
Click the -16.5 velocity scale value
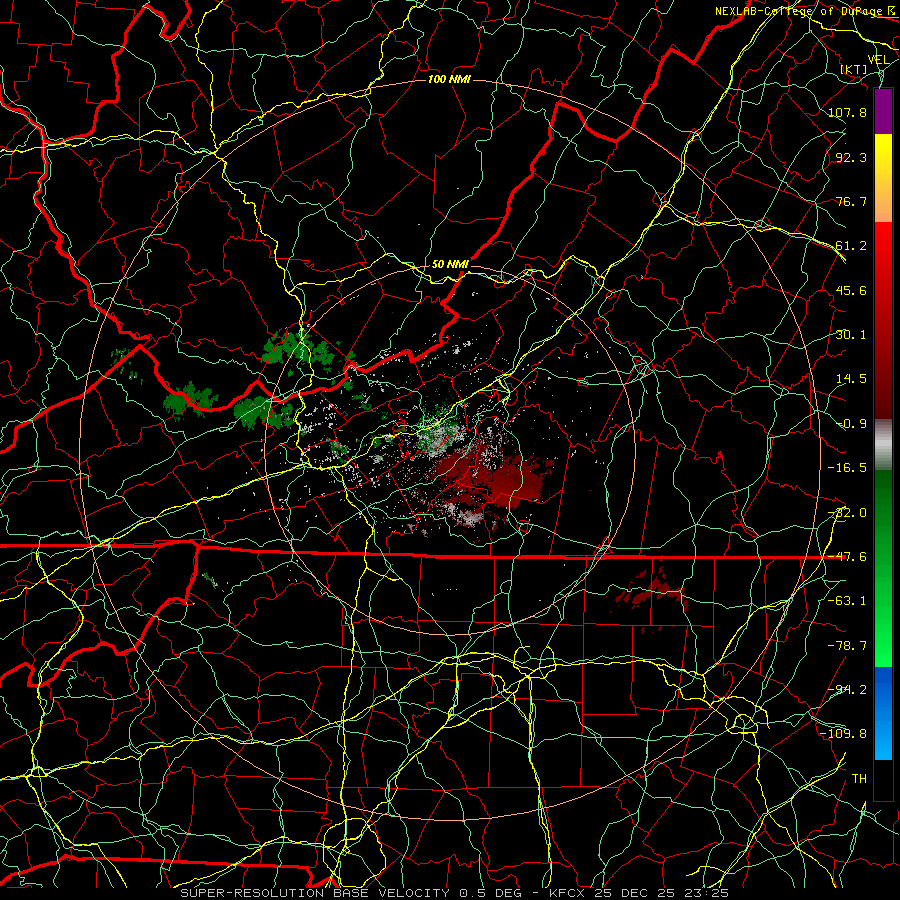[x=847, y=468]
